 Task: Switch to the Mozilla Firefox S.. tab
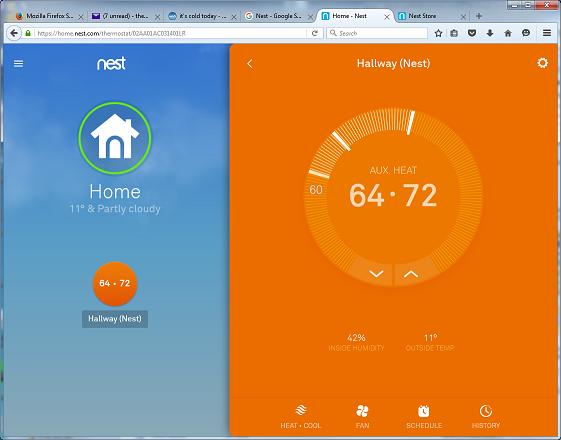coord(49,16)
